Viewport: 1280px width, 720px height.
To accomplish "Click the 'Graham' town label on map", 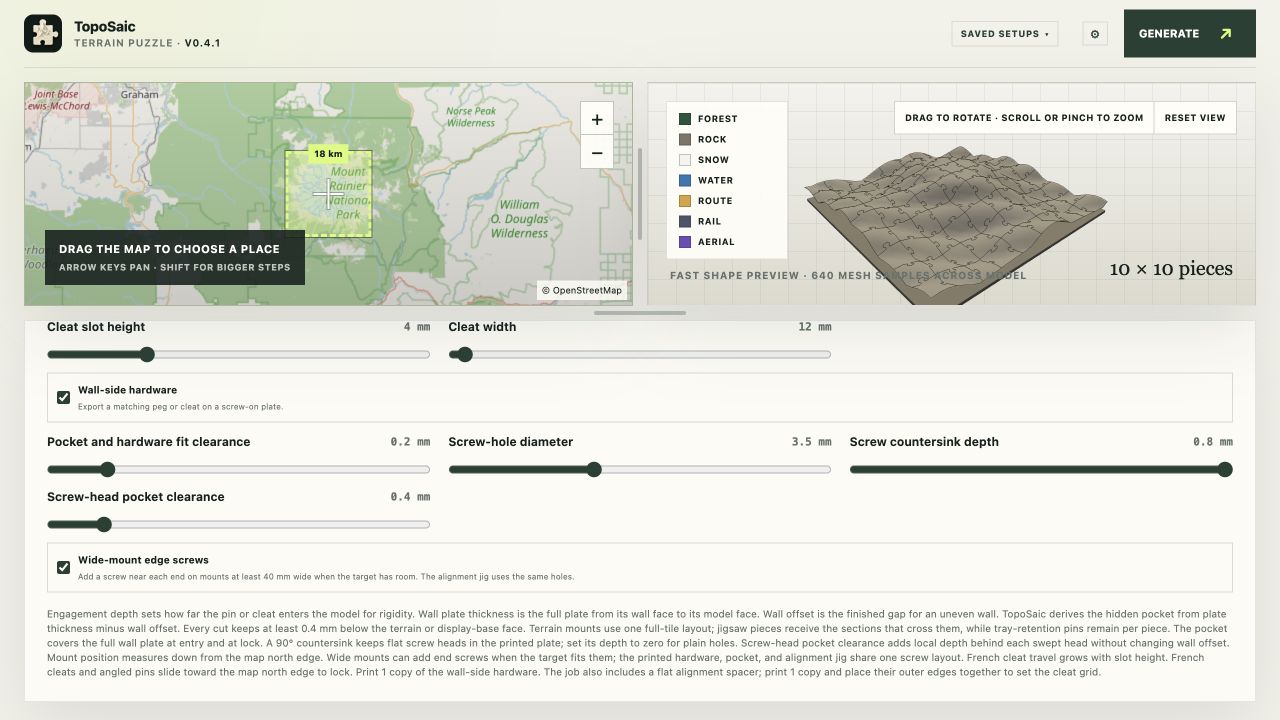I will click(140, 95).
